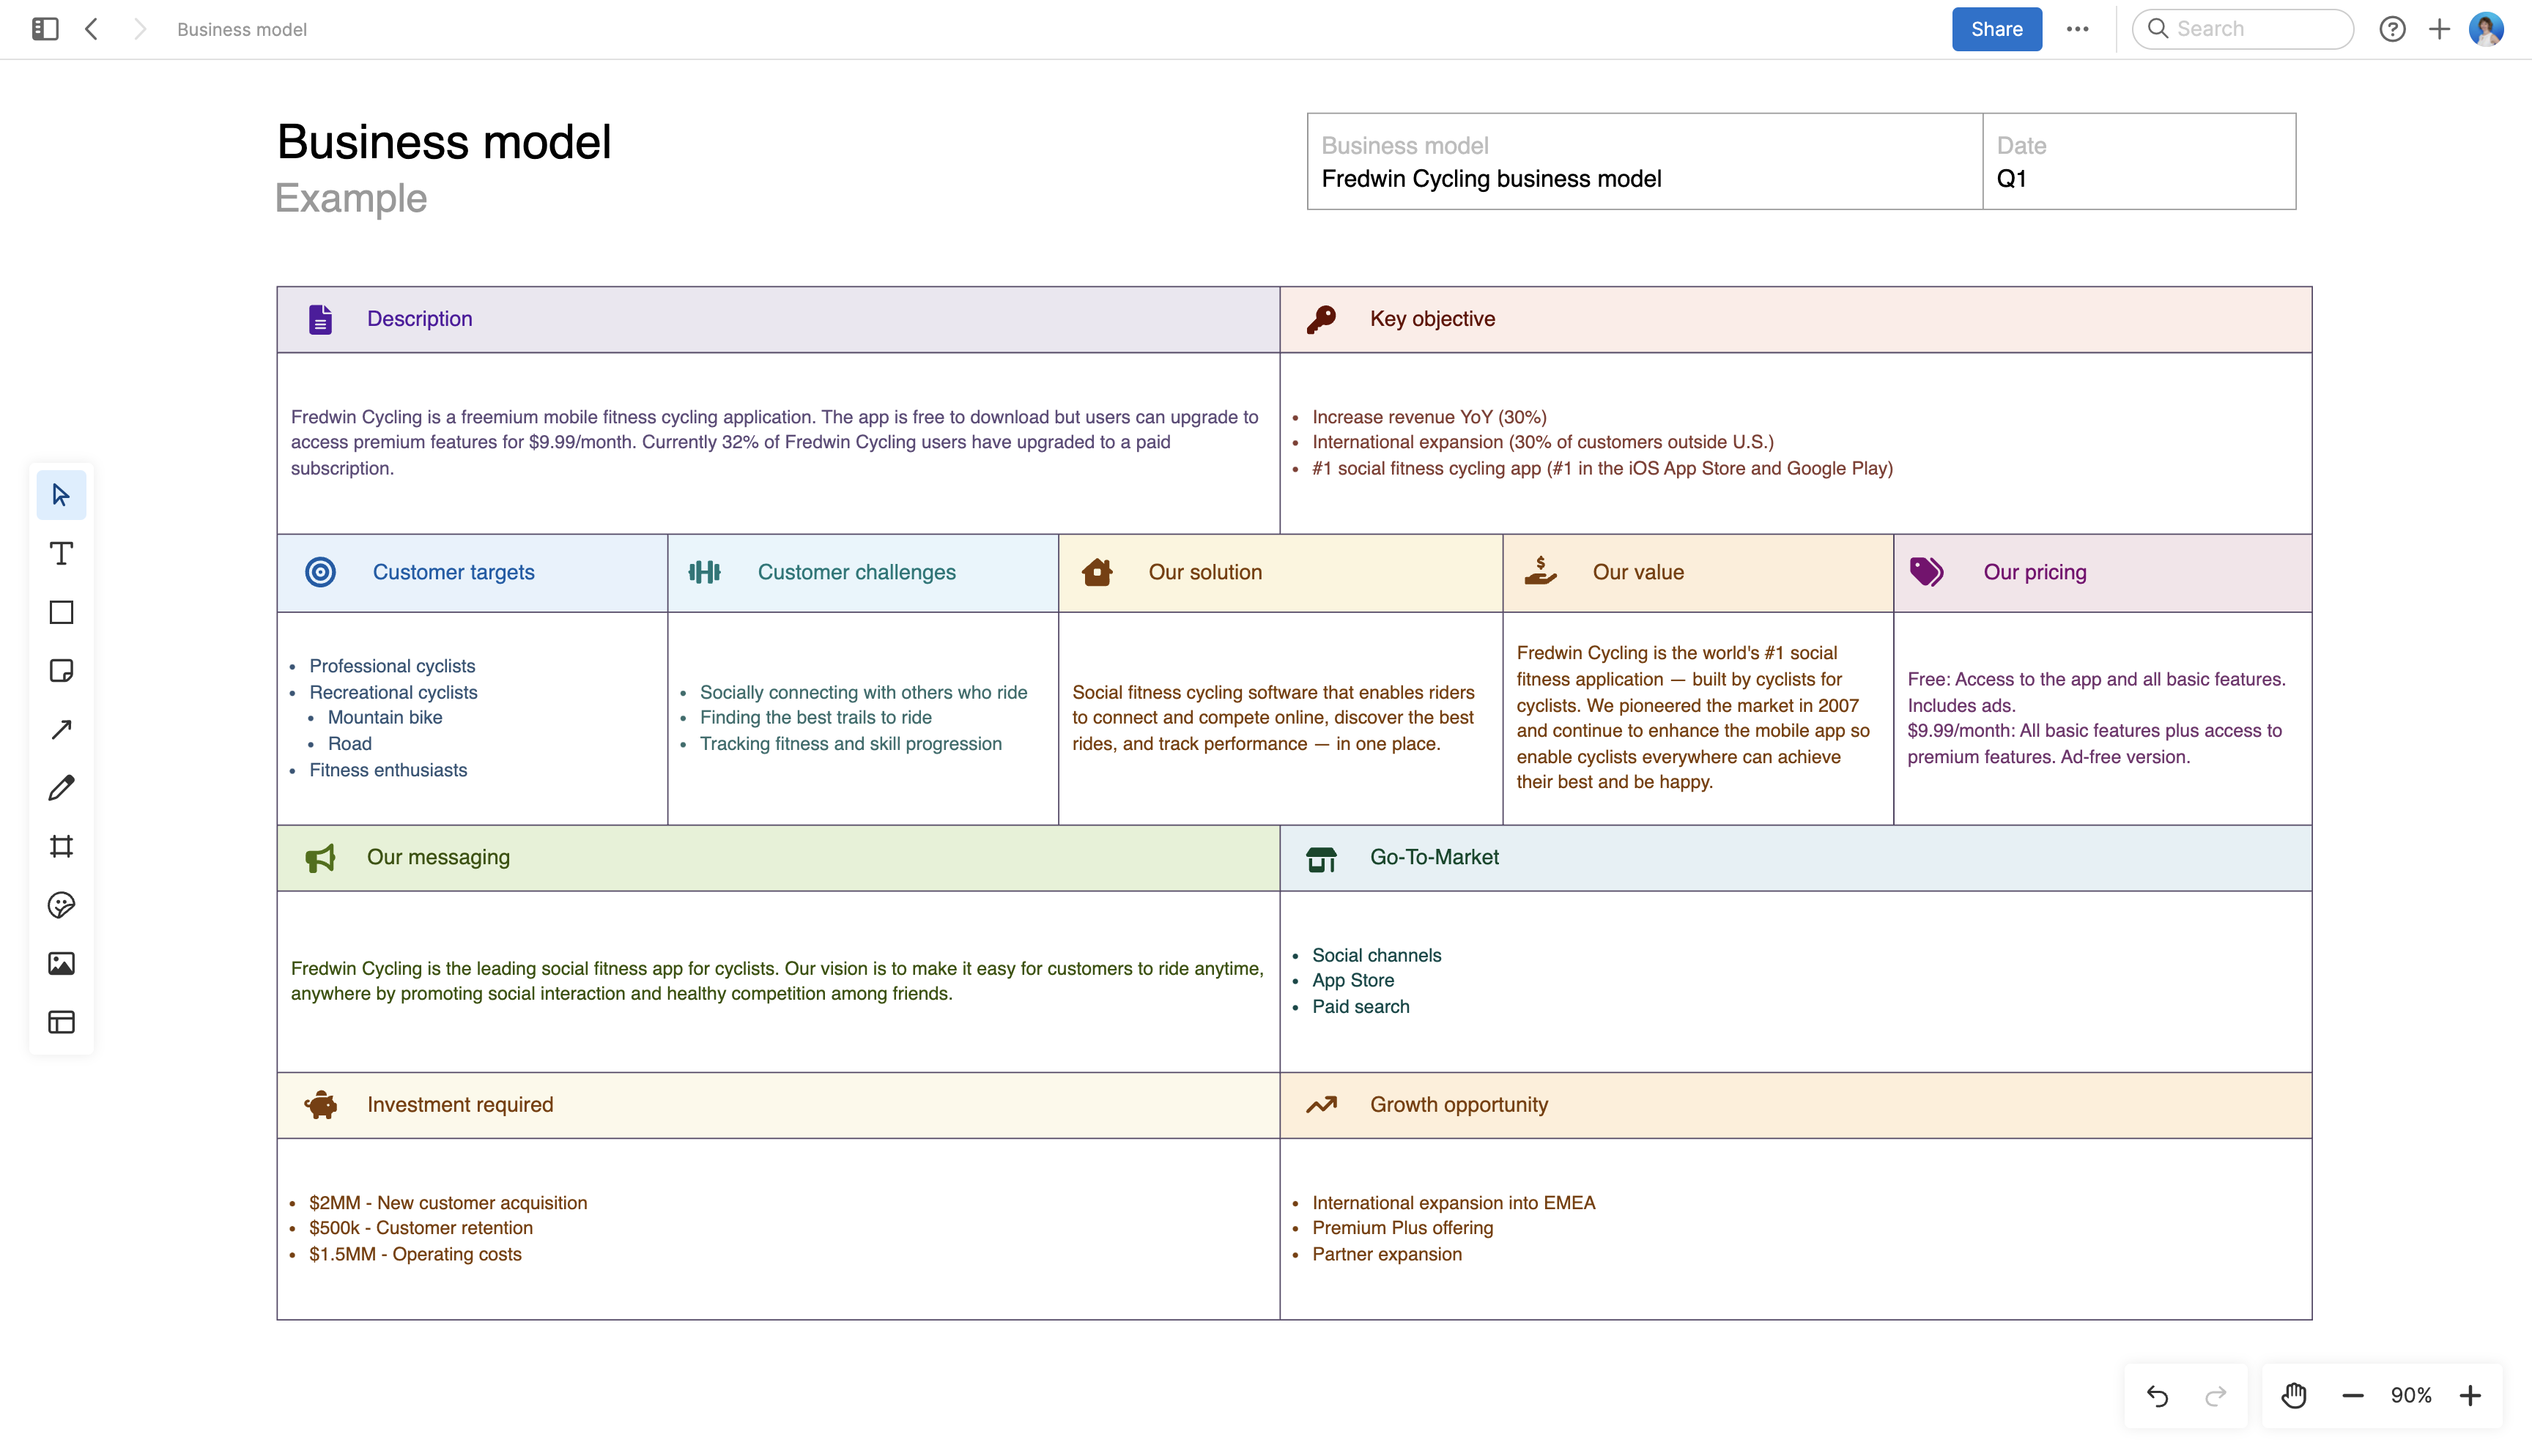The image size is (2532, 1456).
Task: Open the Help icon in the top bar
Action: pos(2392,29)
